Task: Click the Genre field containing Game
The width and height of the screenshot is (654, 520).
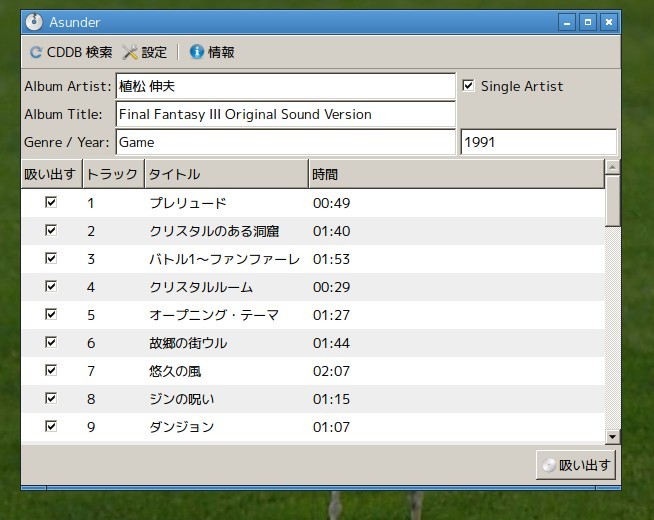Action: (x=286, y=142)
